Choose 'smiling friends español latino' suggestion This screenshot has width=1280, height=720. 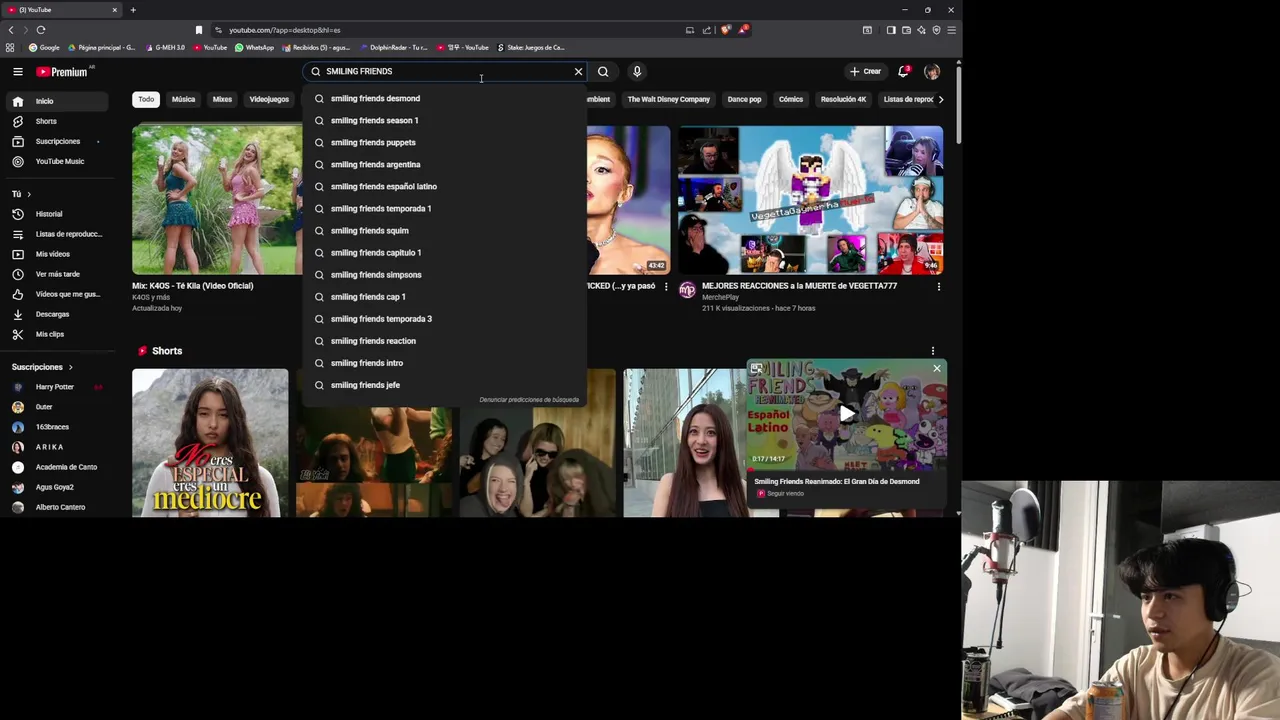(x=444, y=186)
